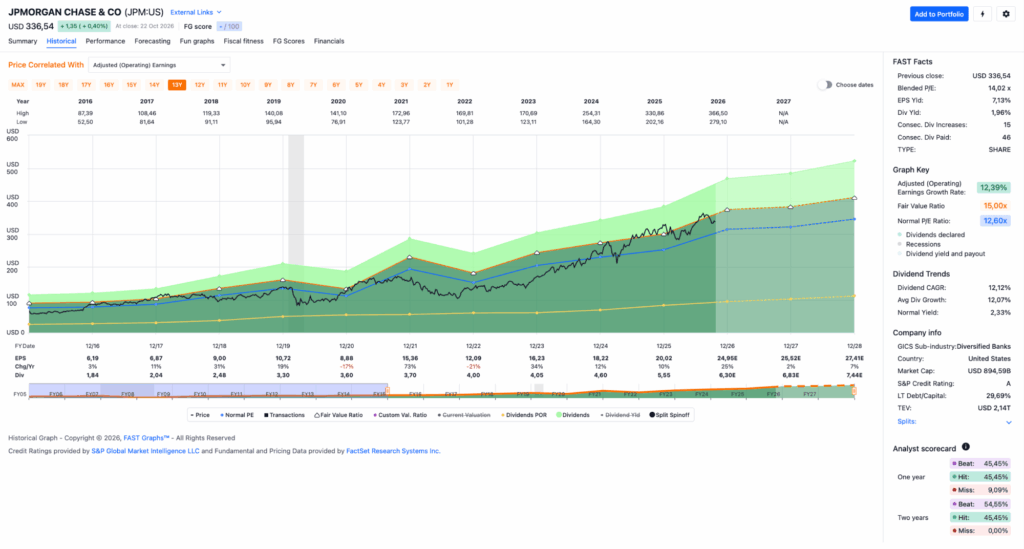The image size is (1024, 549).
Task: Click the right handle of range navigator
Action: point(854,391)
